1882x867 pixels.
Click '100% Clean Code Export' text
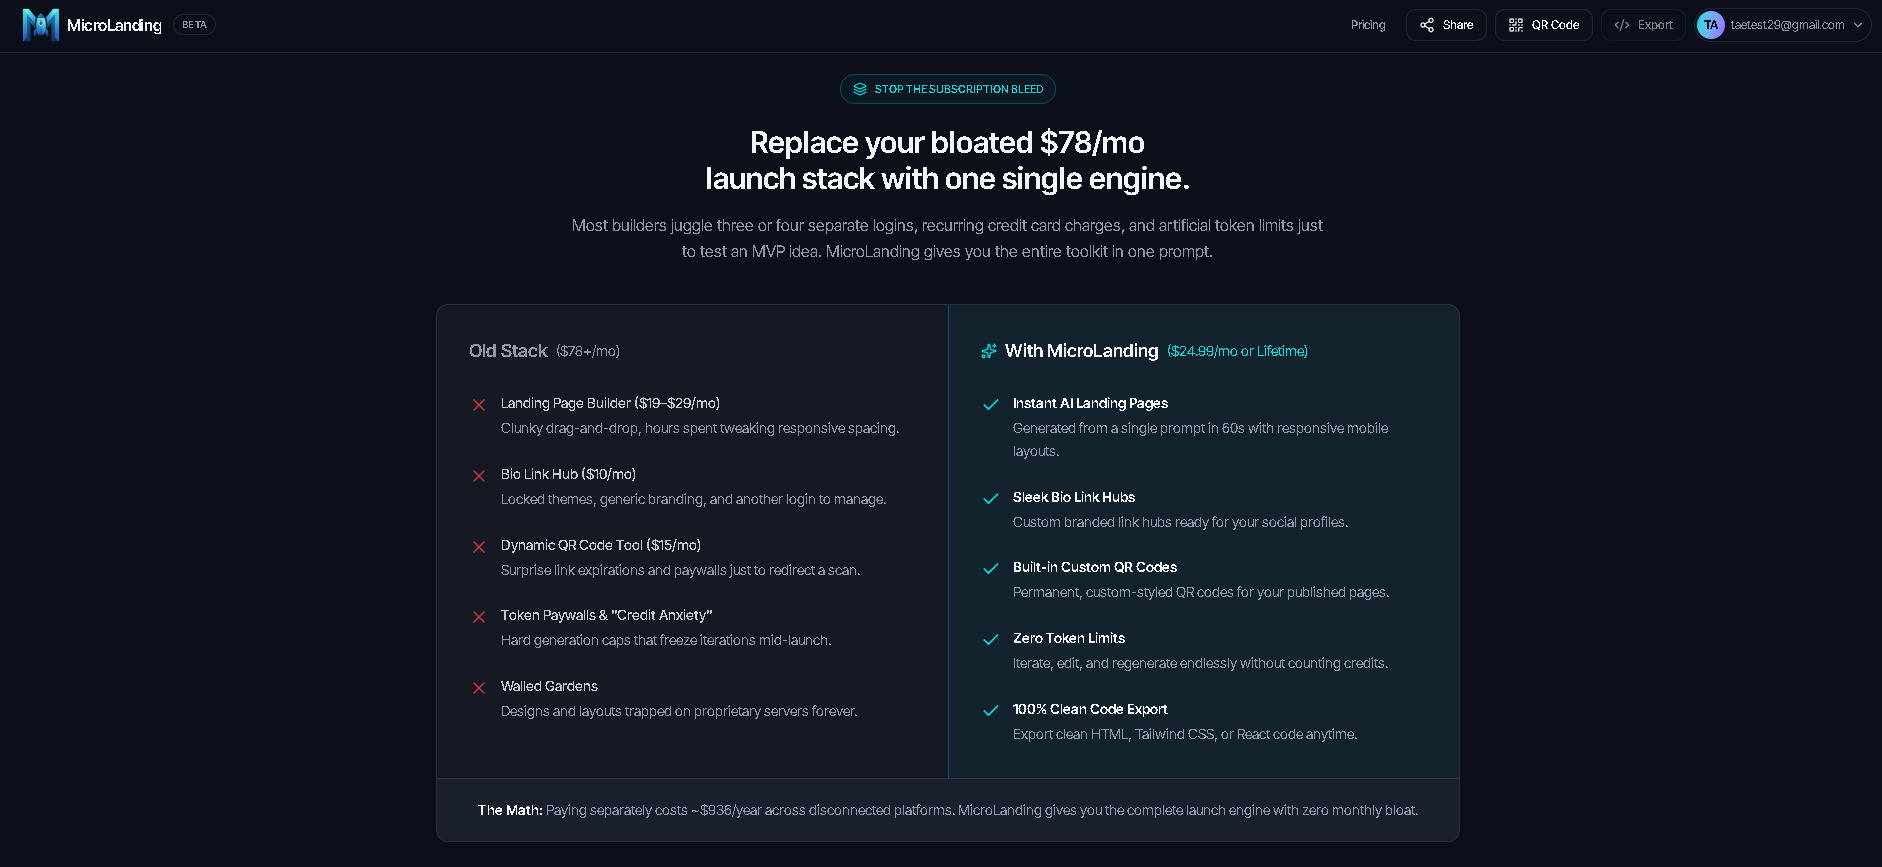pos(1090,709)
